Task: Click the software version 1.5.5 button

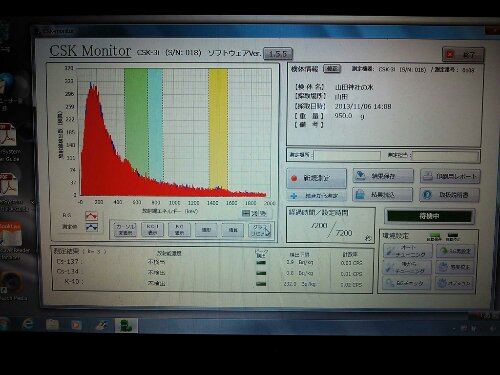Action: (278, 54)
